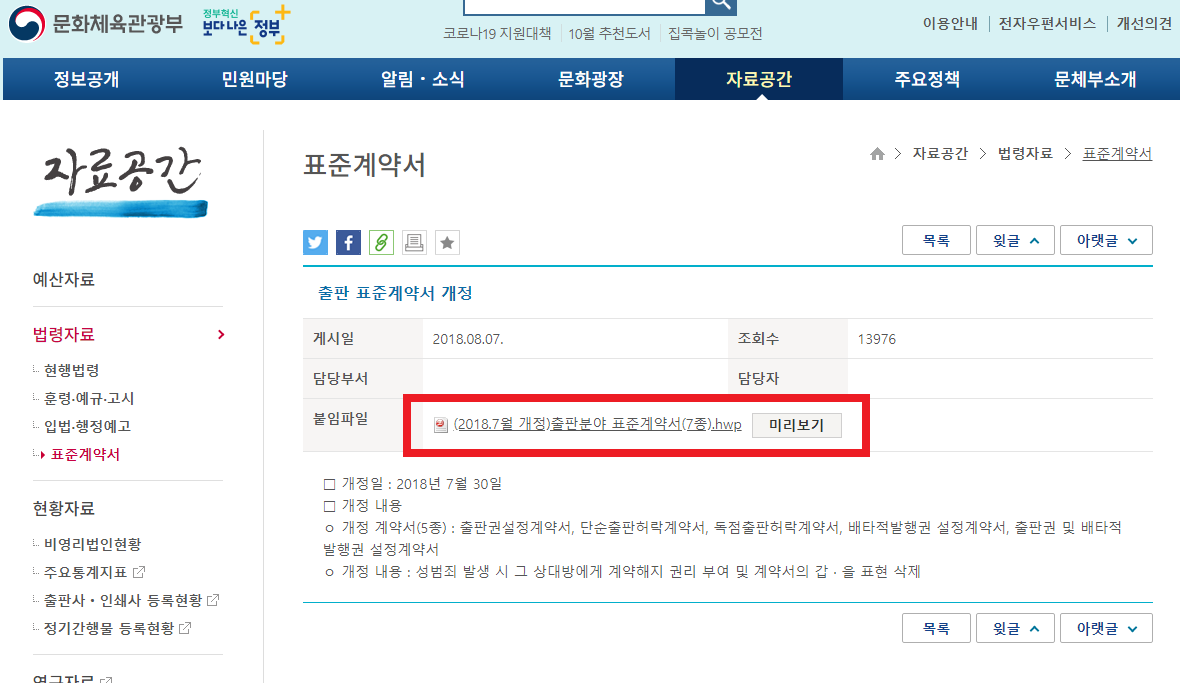Copy the page URL via the link icon

coord(380,242)
